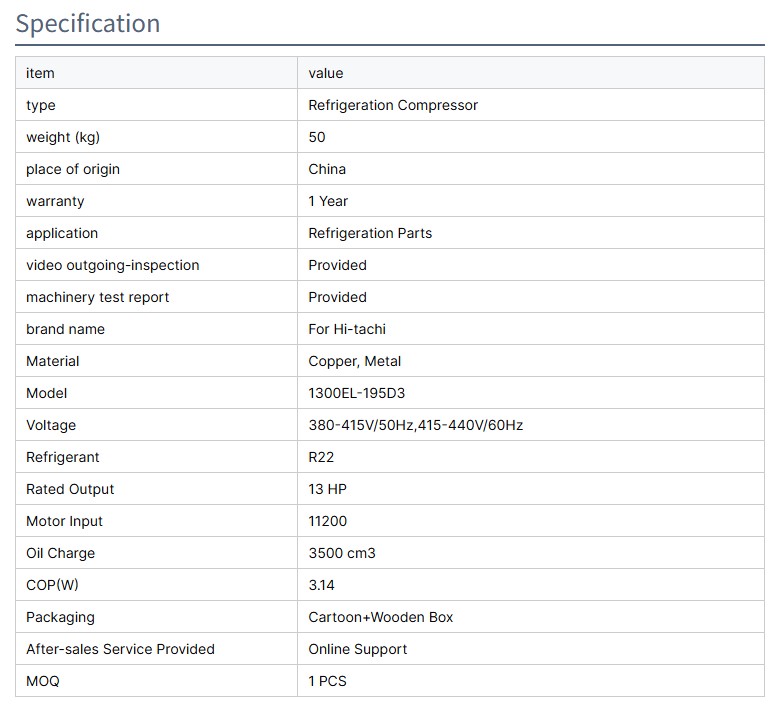Click the Copper, Metal material value
This screenshot has width=778, height=710.
[x=355, y=361]
